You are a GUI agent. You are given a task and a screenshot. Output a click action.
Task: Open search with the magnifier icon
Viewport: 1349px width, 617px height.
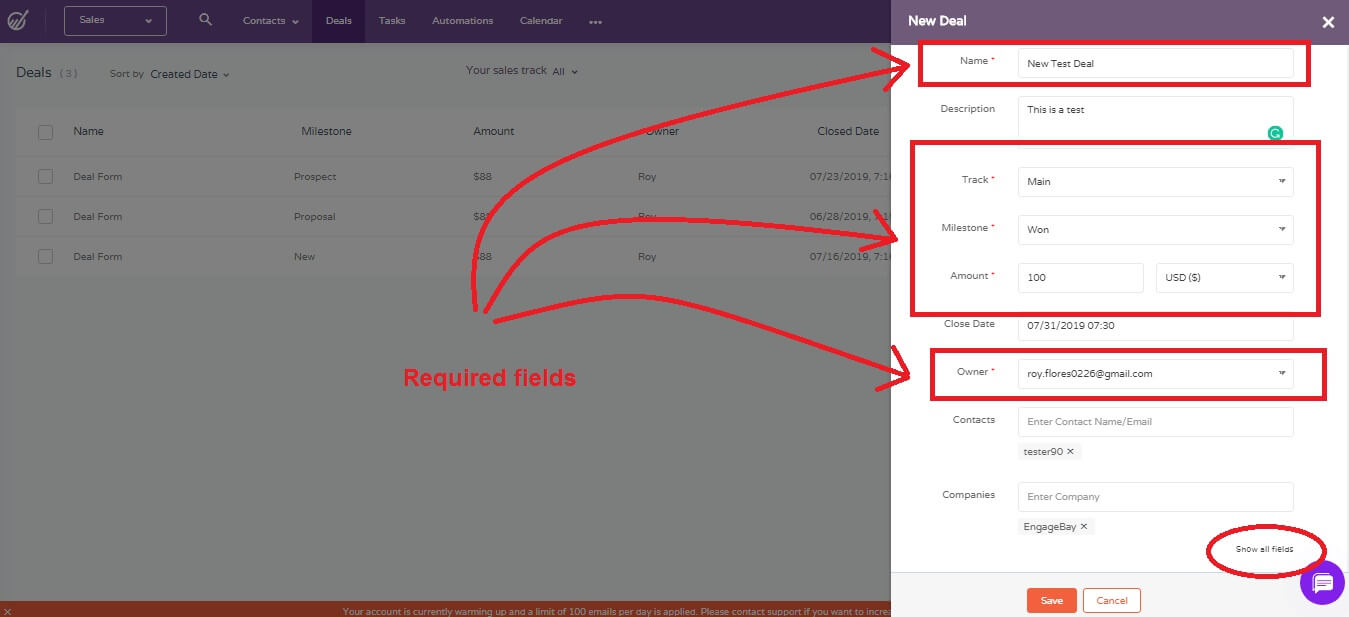(x=205, y=20)
